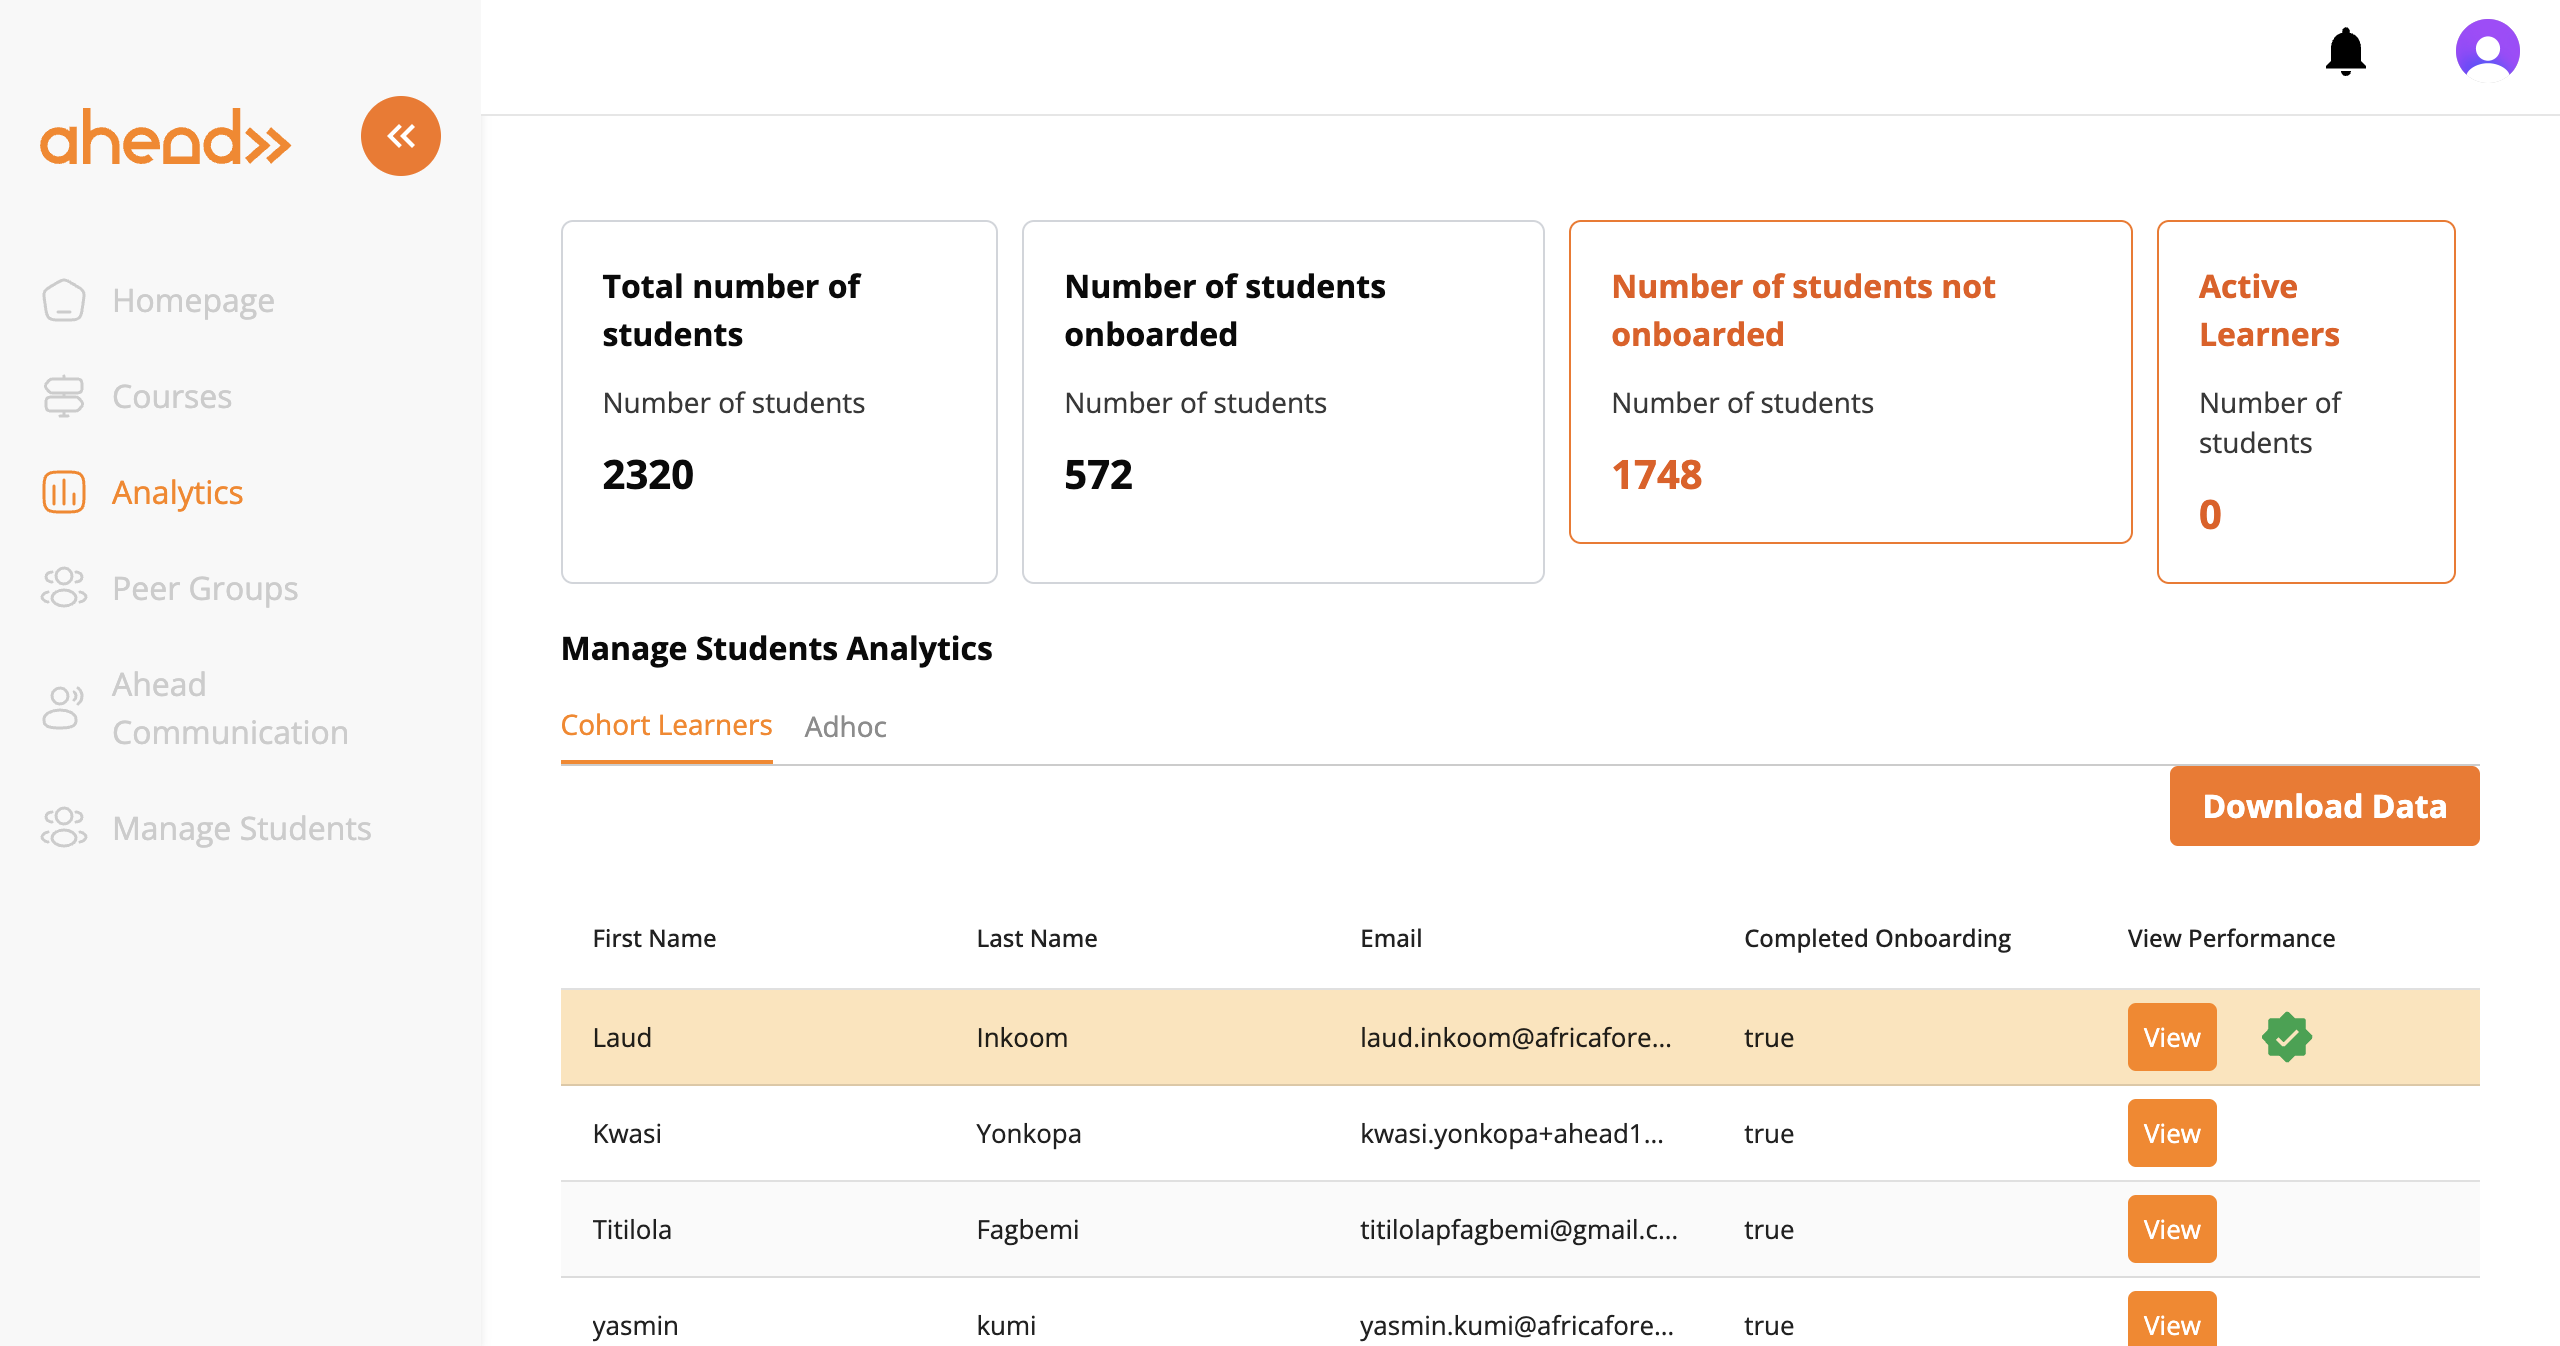Image resolution: width=2560 pixels, height=1346 pixels.
Task: Navigate to Homepage via sidebar icon
Action: pos(63,300)
